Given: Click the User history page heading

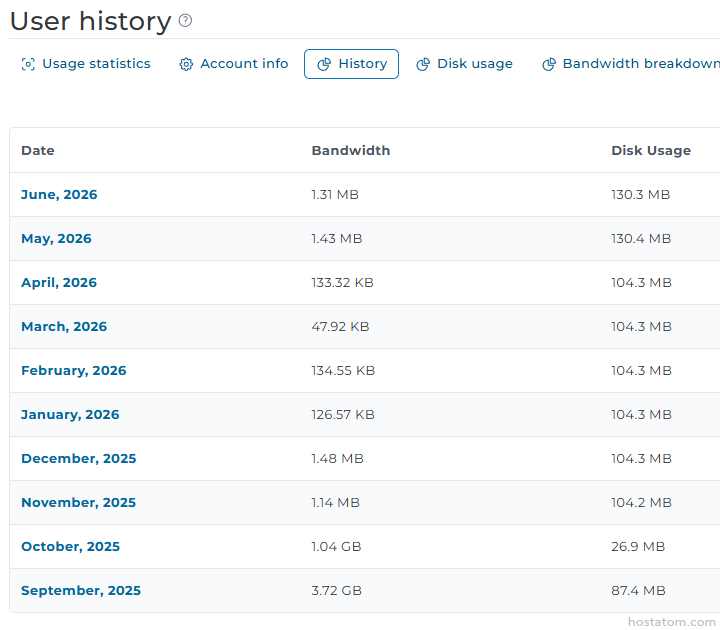Looking at the screenshot, I should pyautogui.click(x=90, y=21).
